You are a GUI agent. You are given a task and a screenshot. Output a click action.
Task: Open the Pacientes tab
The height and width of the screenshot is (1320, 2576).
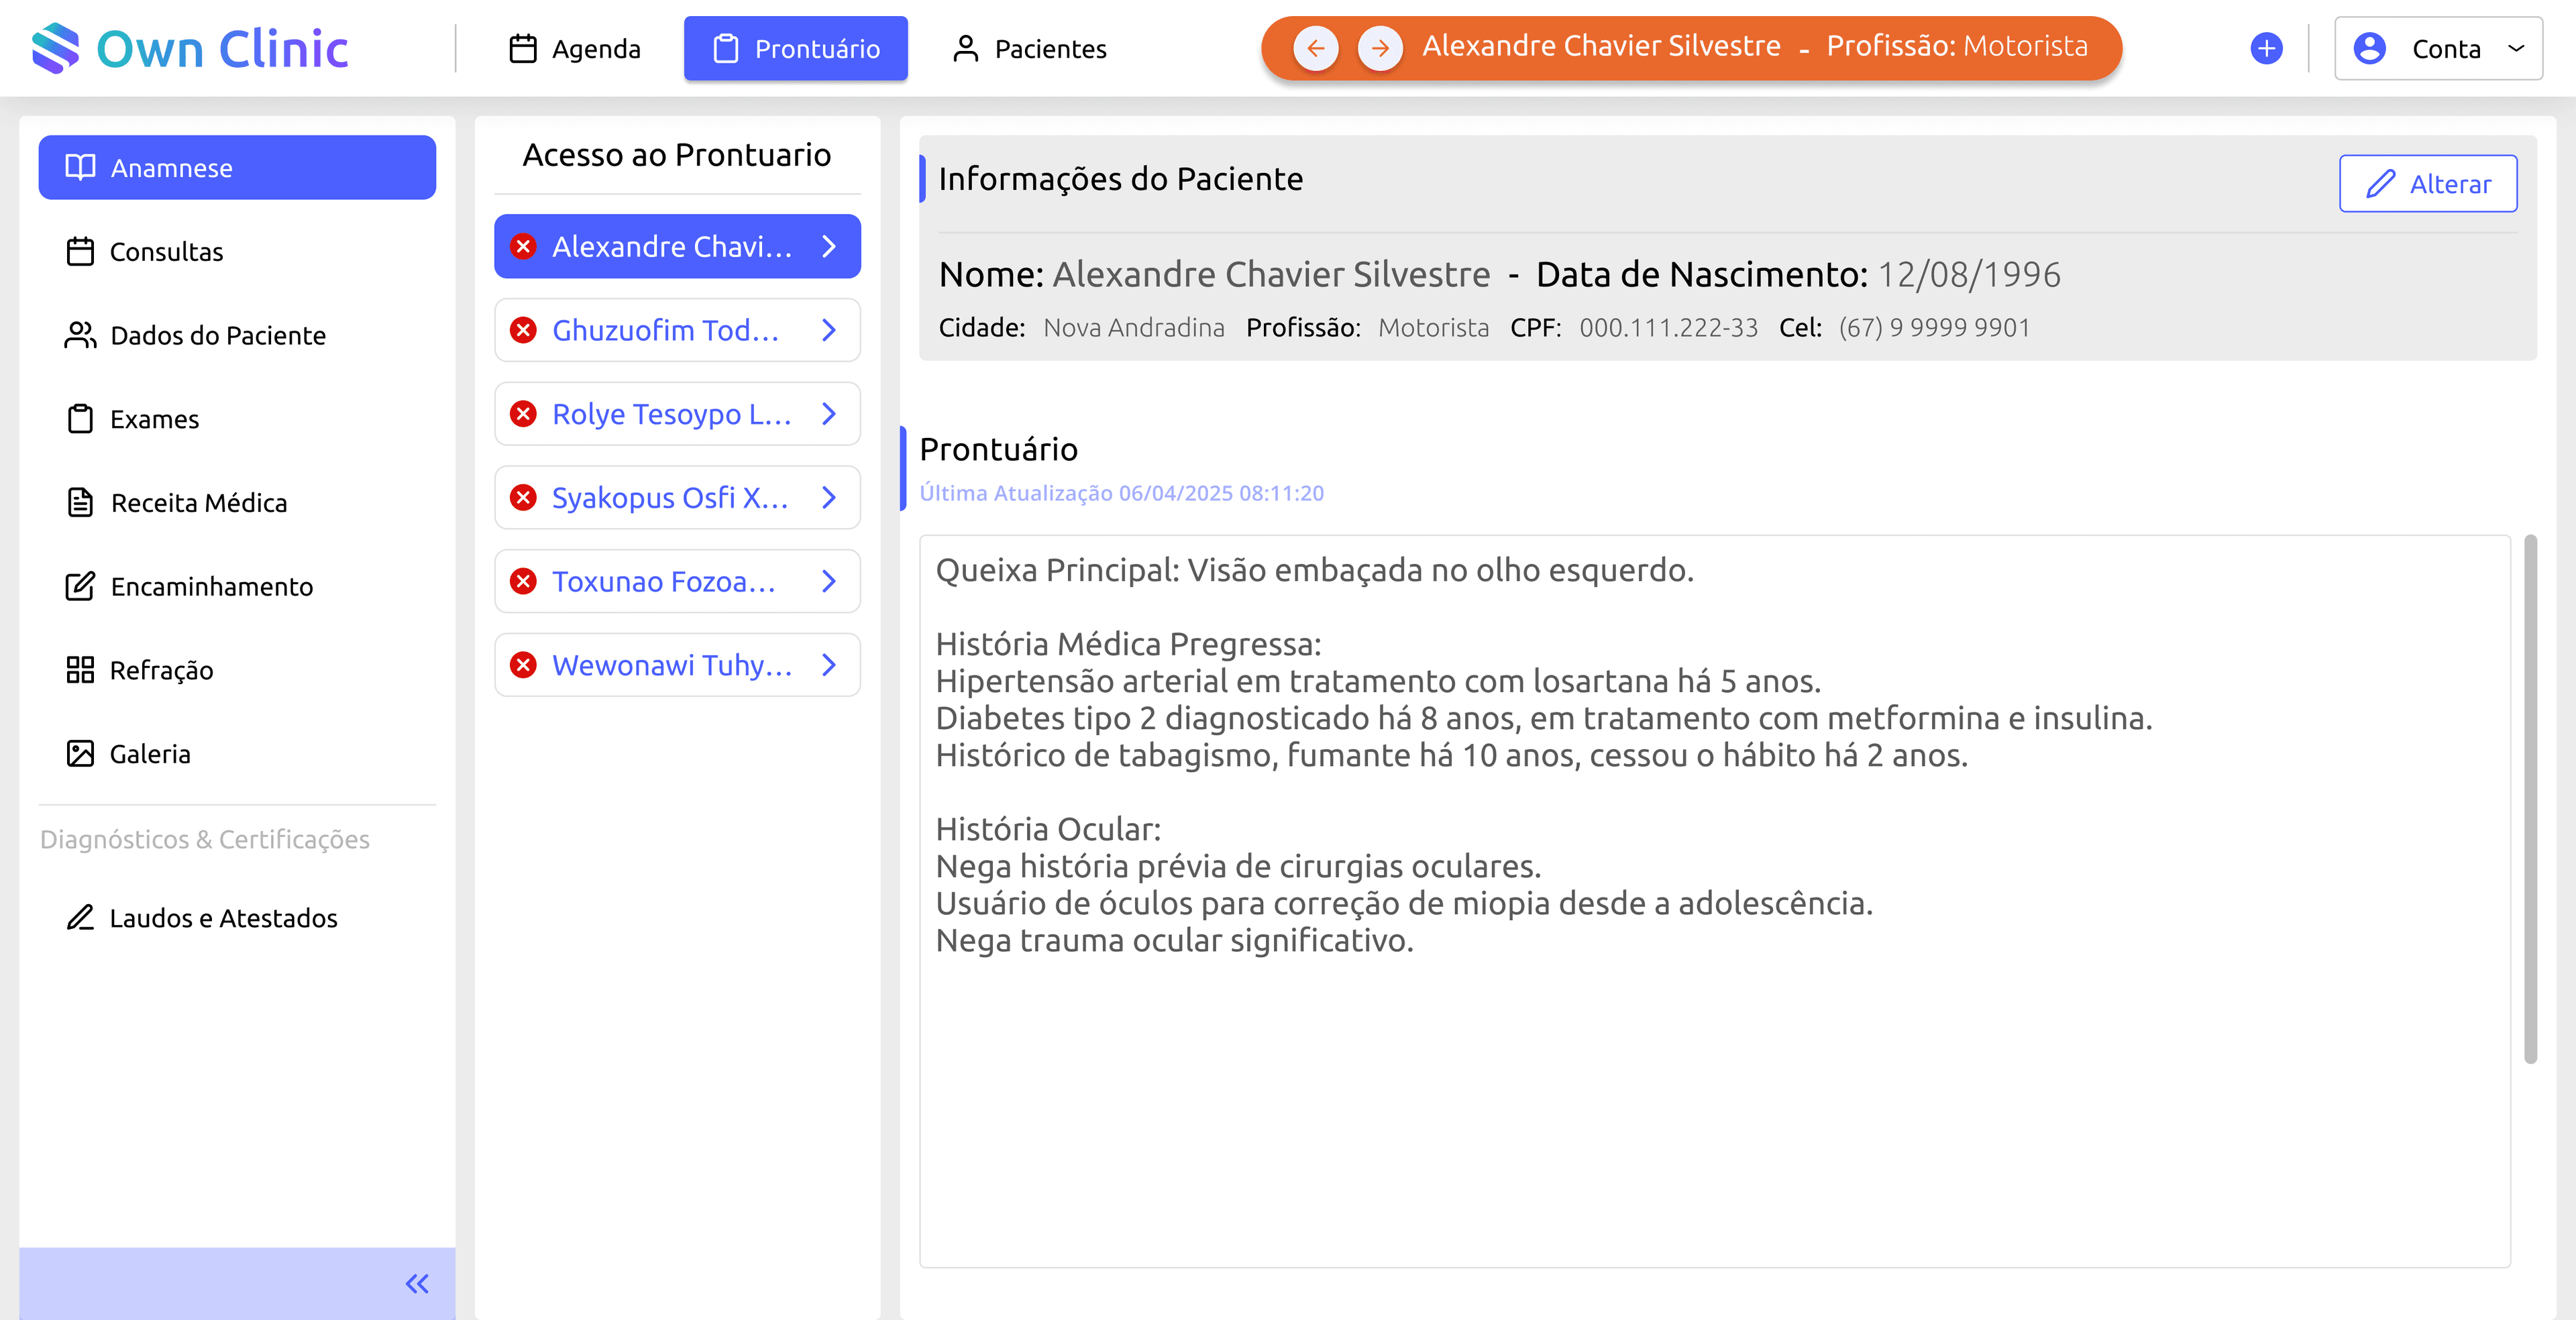pos(1030,48)
